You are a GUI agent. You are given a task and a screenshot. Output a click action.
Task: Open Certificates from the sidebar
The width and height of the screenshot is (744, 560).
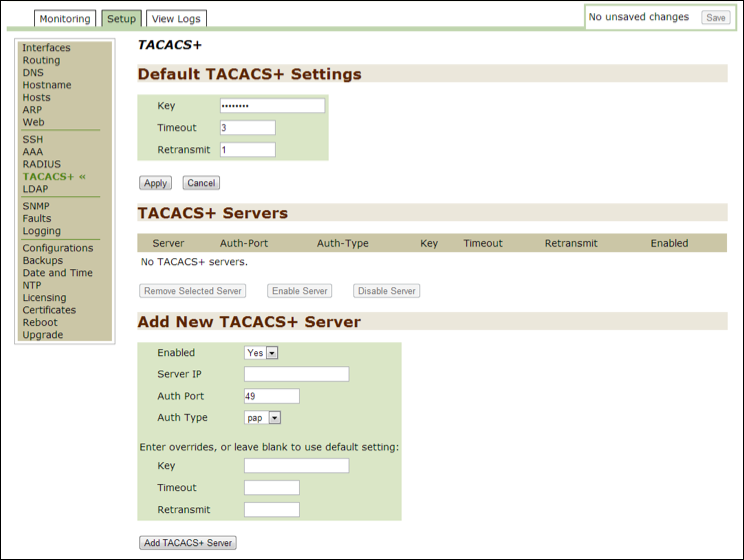pyautogui.click(x=49, y=310)
